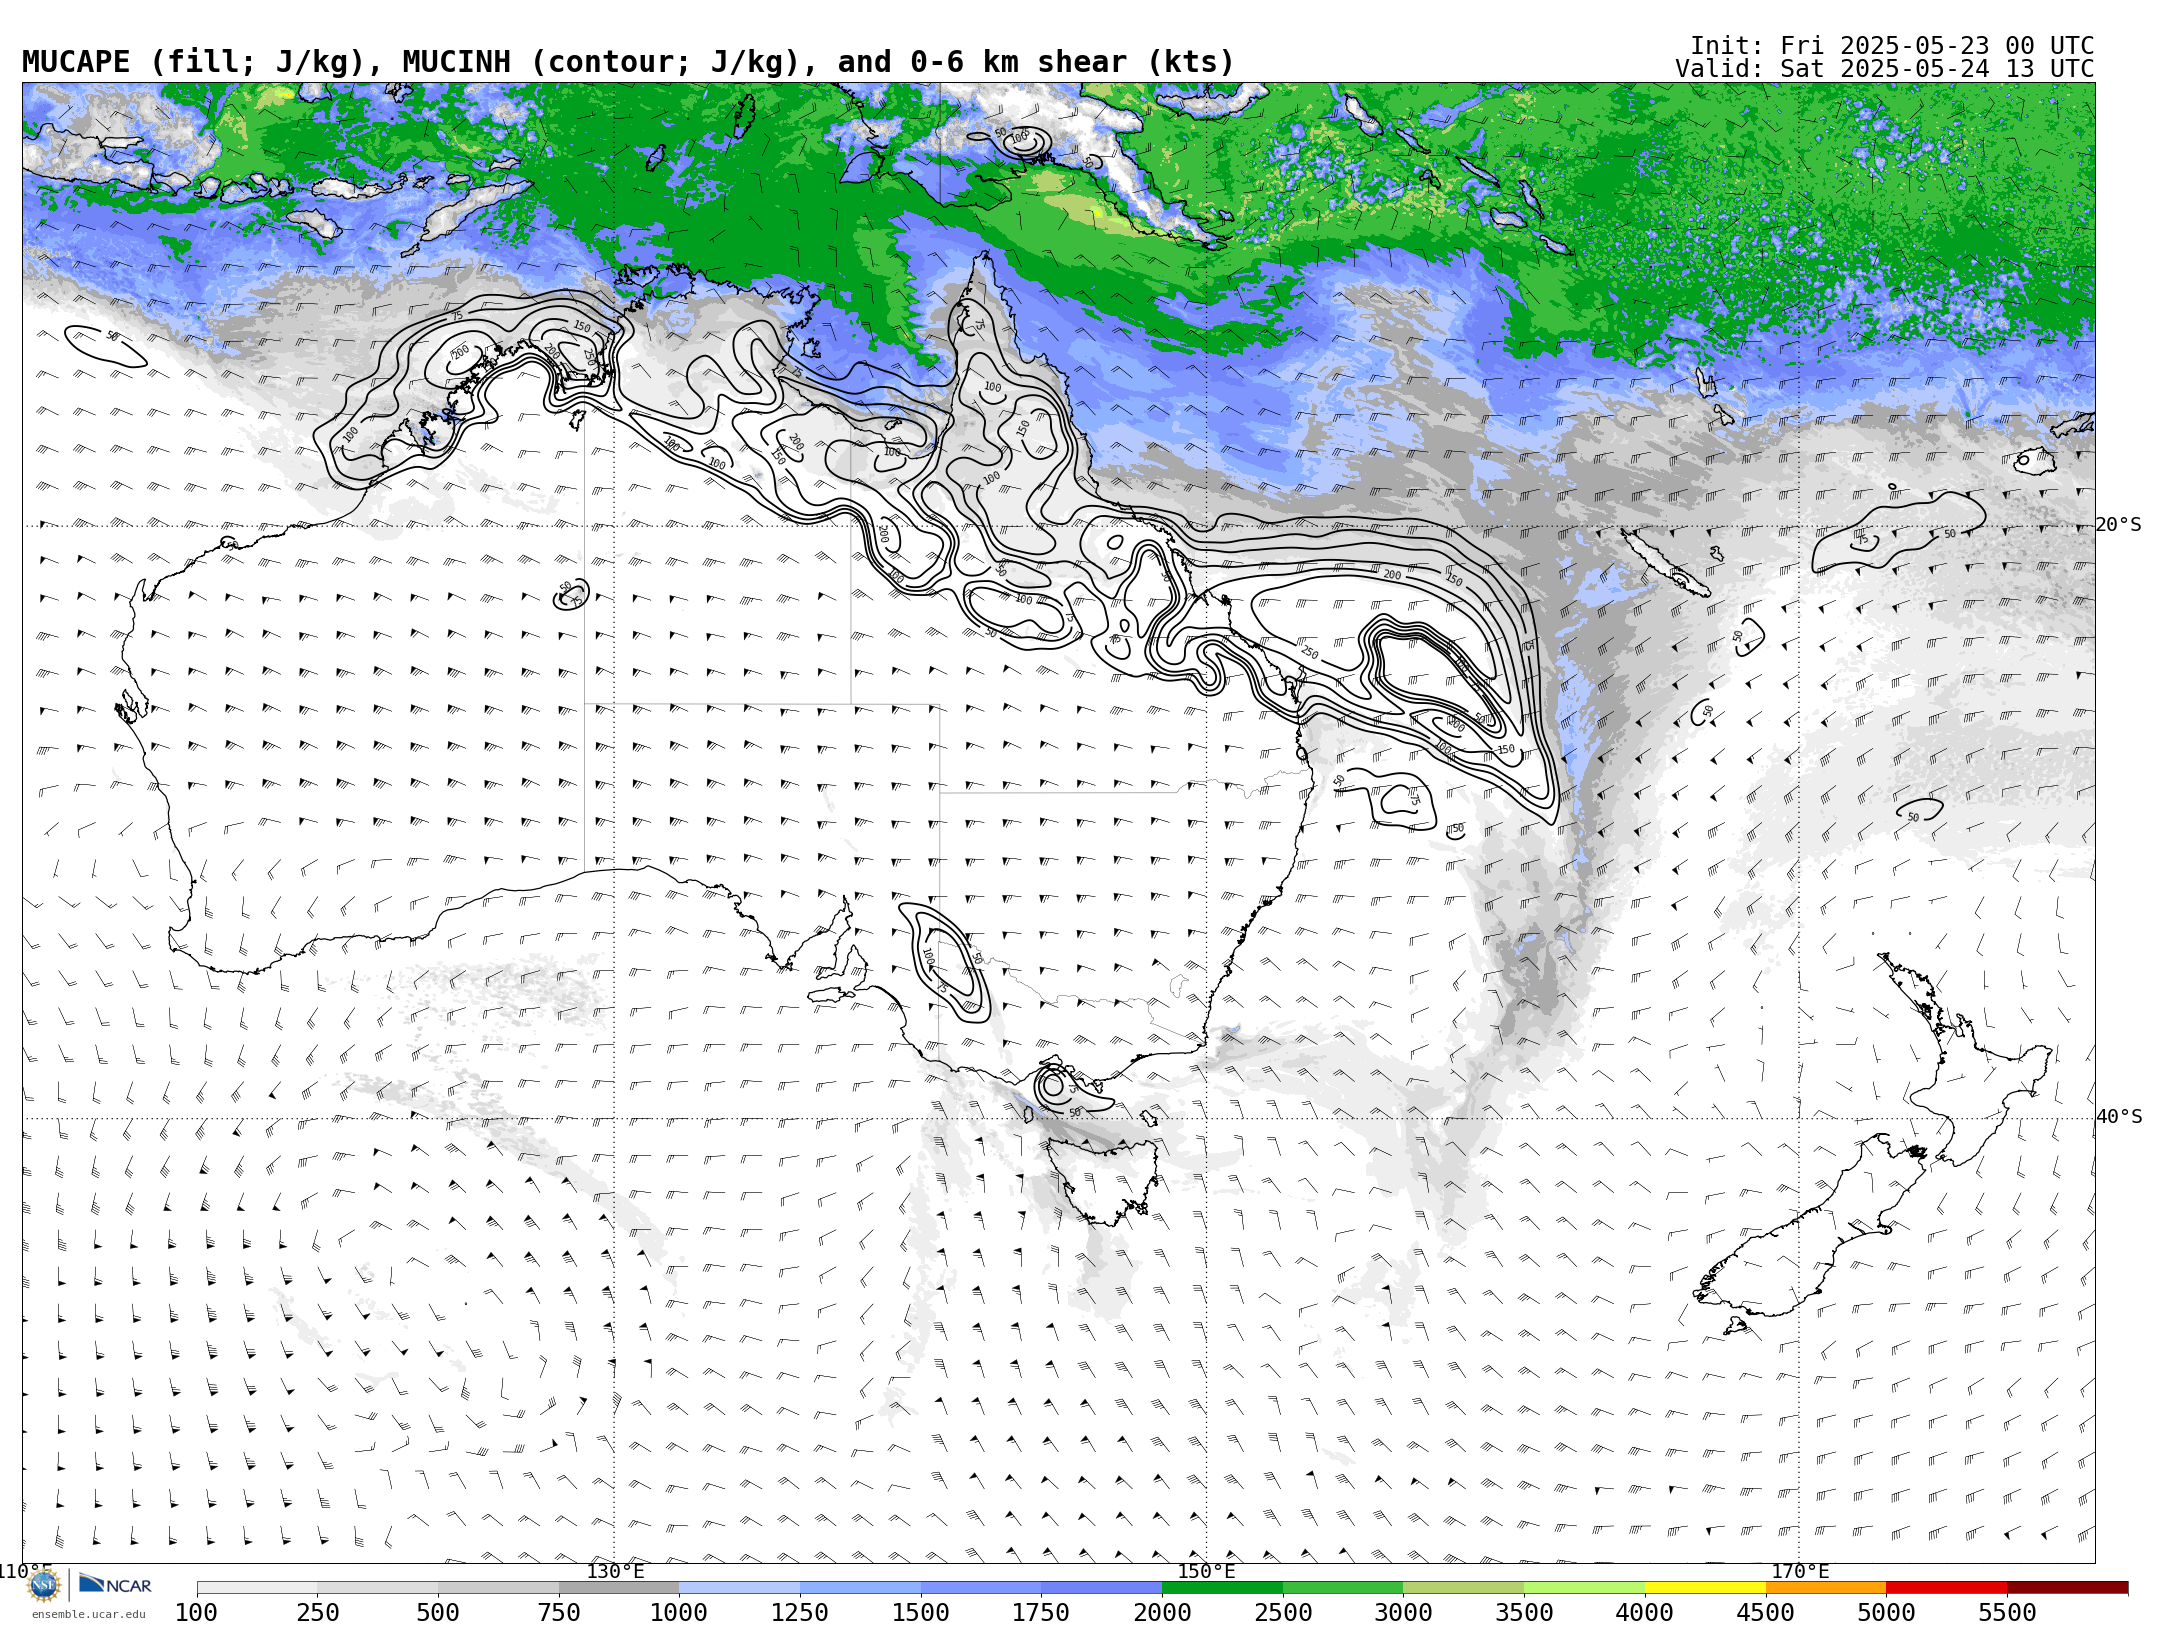Pick the olive 3000–3500 colorbar swatch
Screen dimensions: 2160x1626
(x=1464, y=1588)
